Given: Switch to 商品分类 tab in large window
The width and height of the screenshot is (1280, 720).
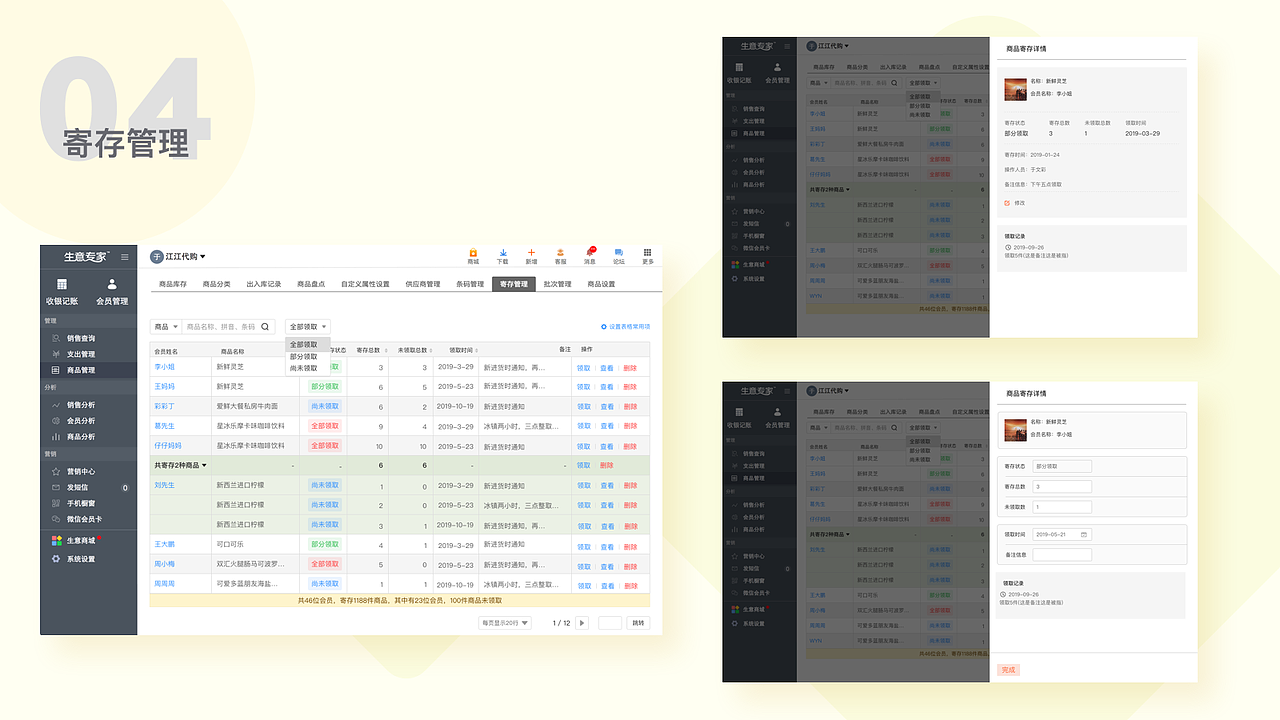Looking at the screenshot, I should (216, 284).
